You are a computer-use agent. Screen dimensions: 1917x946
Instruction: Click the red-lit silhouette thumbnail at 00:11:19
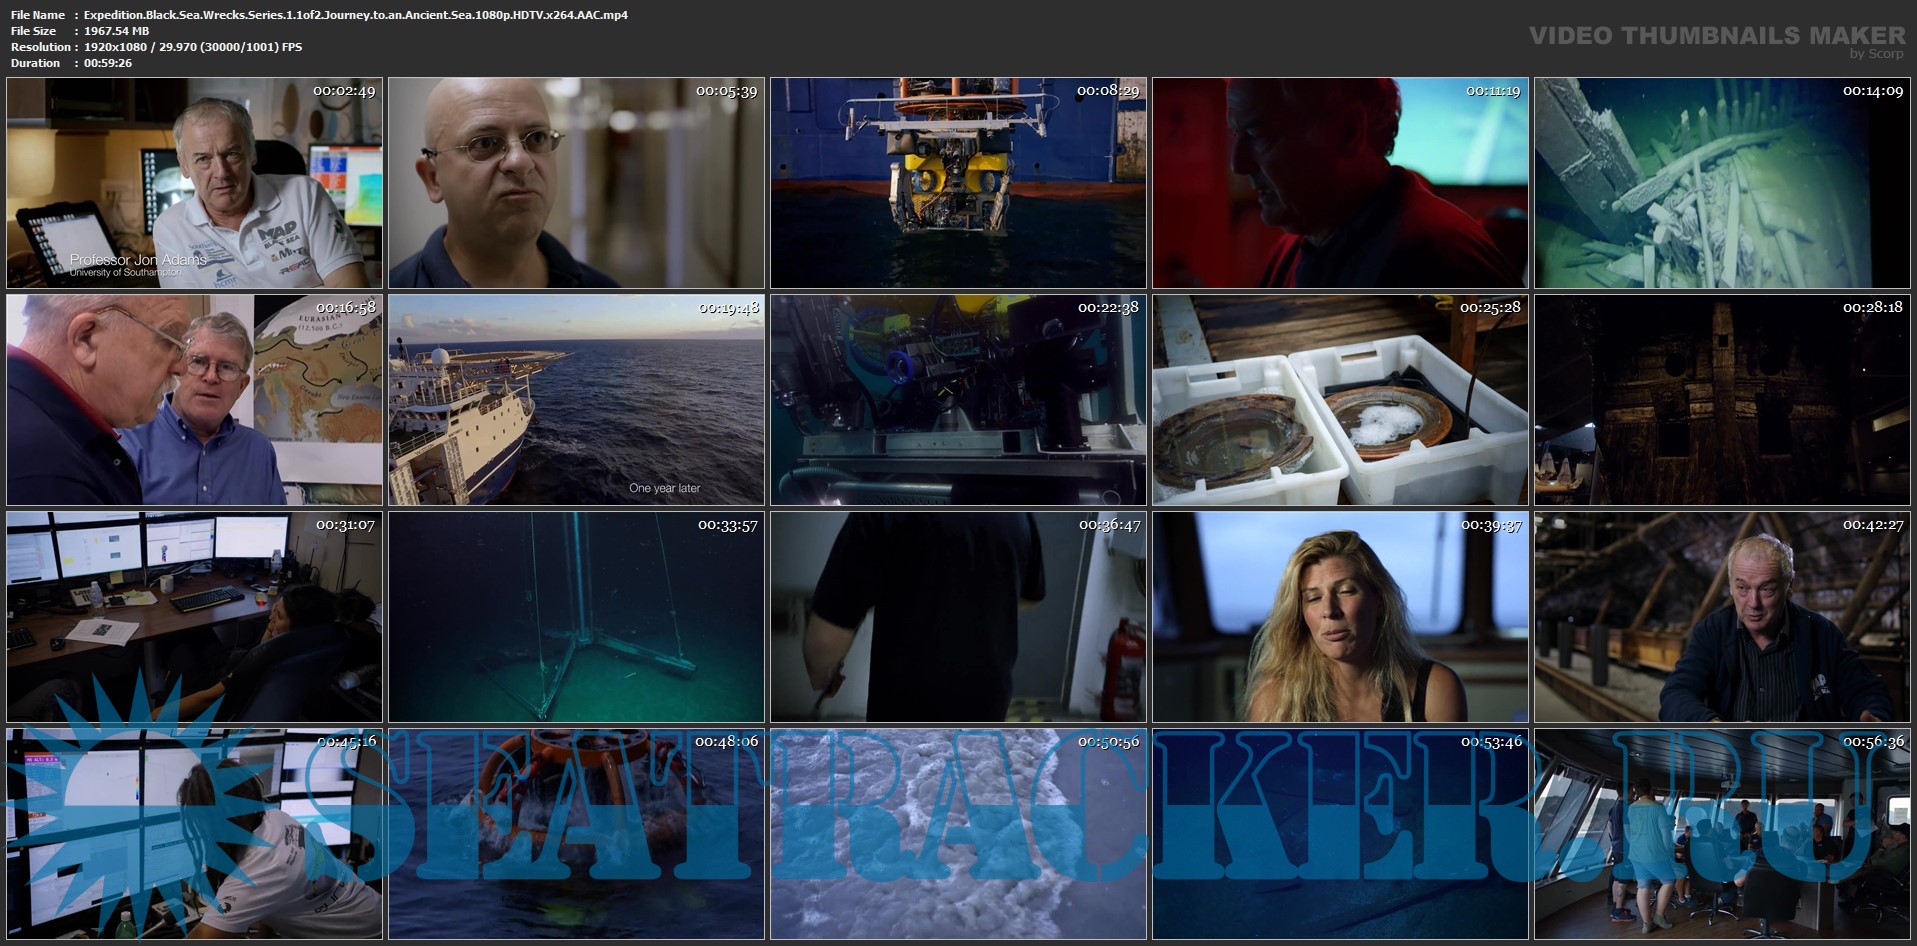pos(1340,183)
